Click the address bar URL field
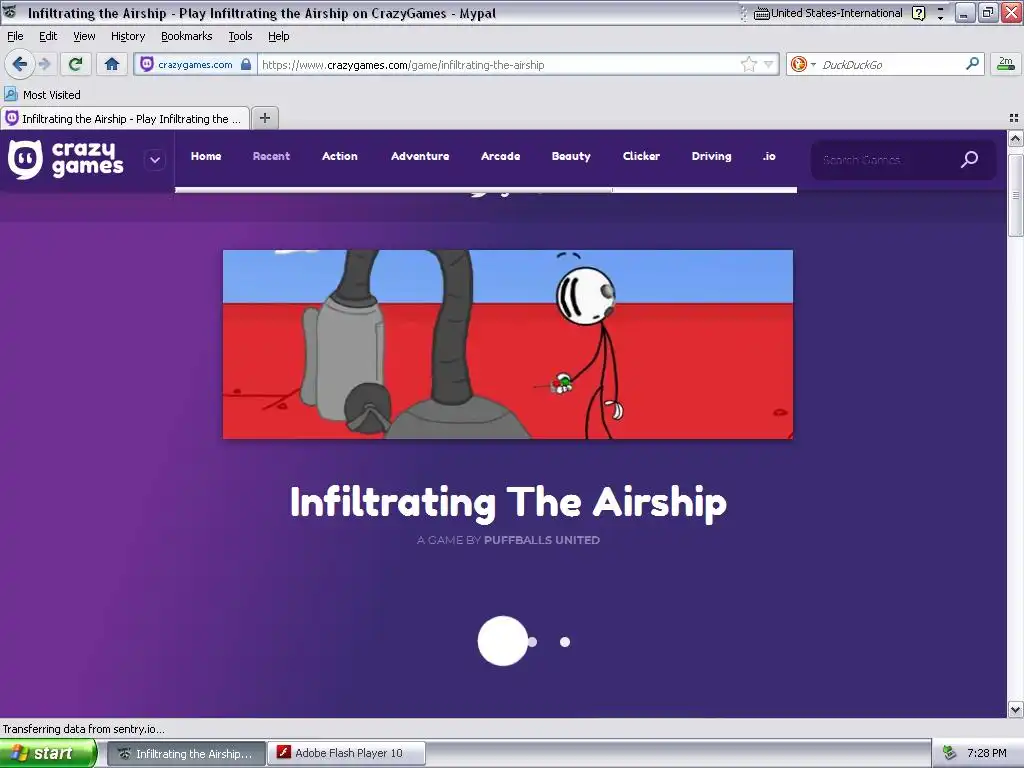The width and height of the screenshot is (1024, 768). pos(500,65)
